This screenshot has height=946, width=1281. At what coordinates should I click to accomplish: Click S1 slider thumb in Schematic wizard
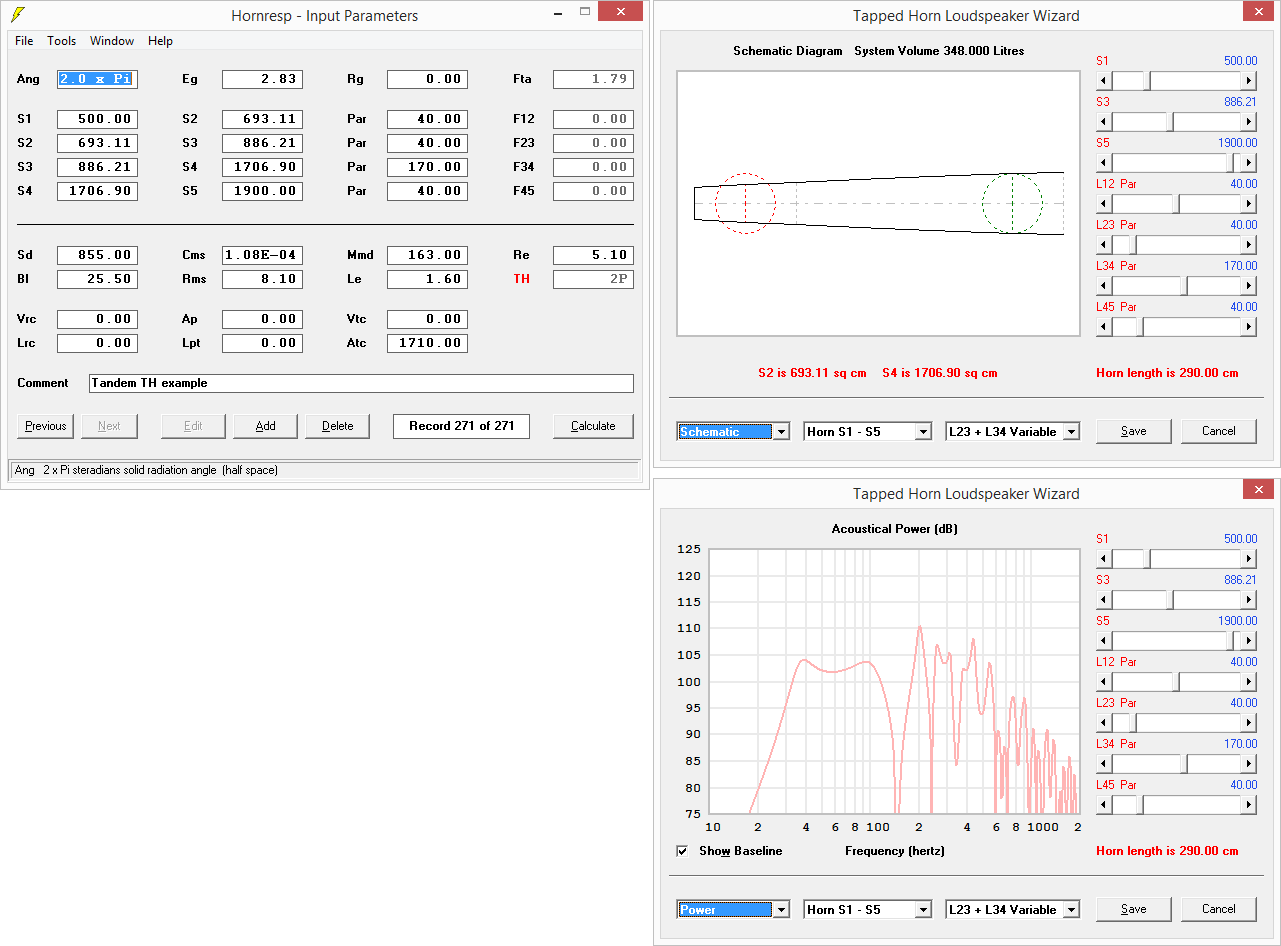pyautogui.click(x=1147, y=81)
